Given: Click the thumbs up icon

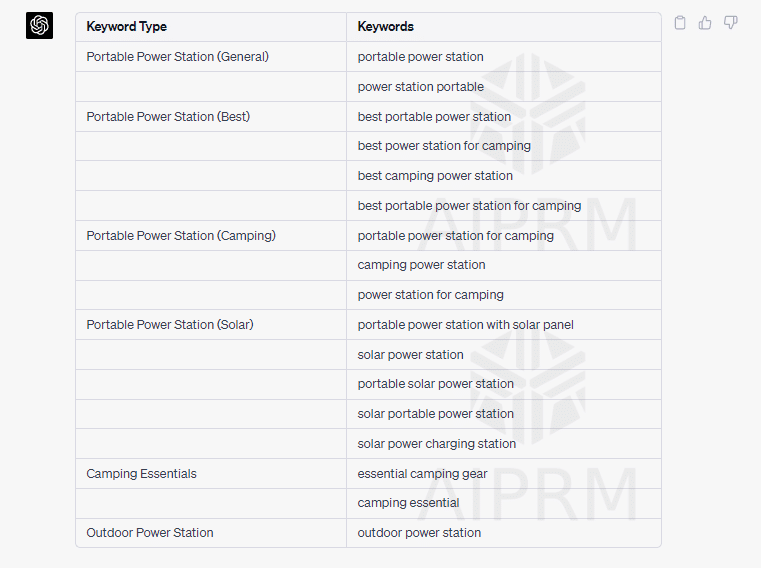Looking at the screenshot, I should pyautogui.click(x=705, y=23).
